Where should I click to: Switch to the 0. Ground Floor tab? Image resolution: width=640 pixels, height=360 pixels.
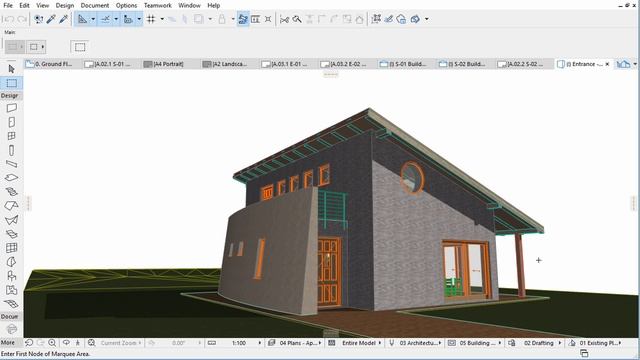point(49,64)
